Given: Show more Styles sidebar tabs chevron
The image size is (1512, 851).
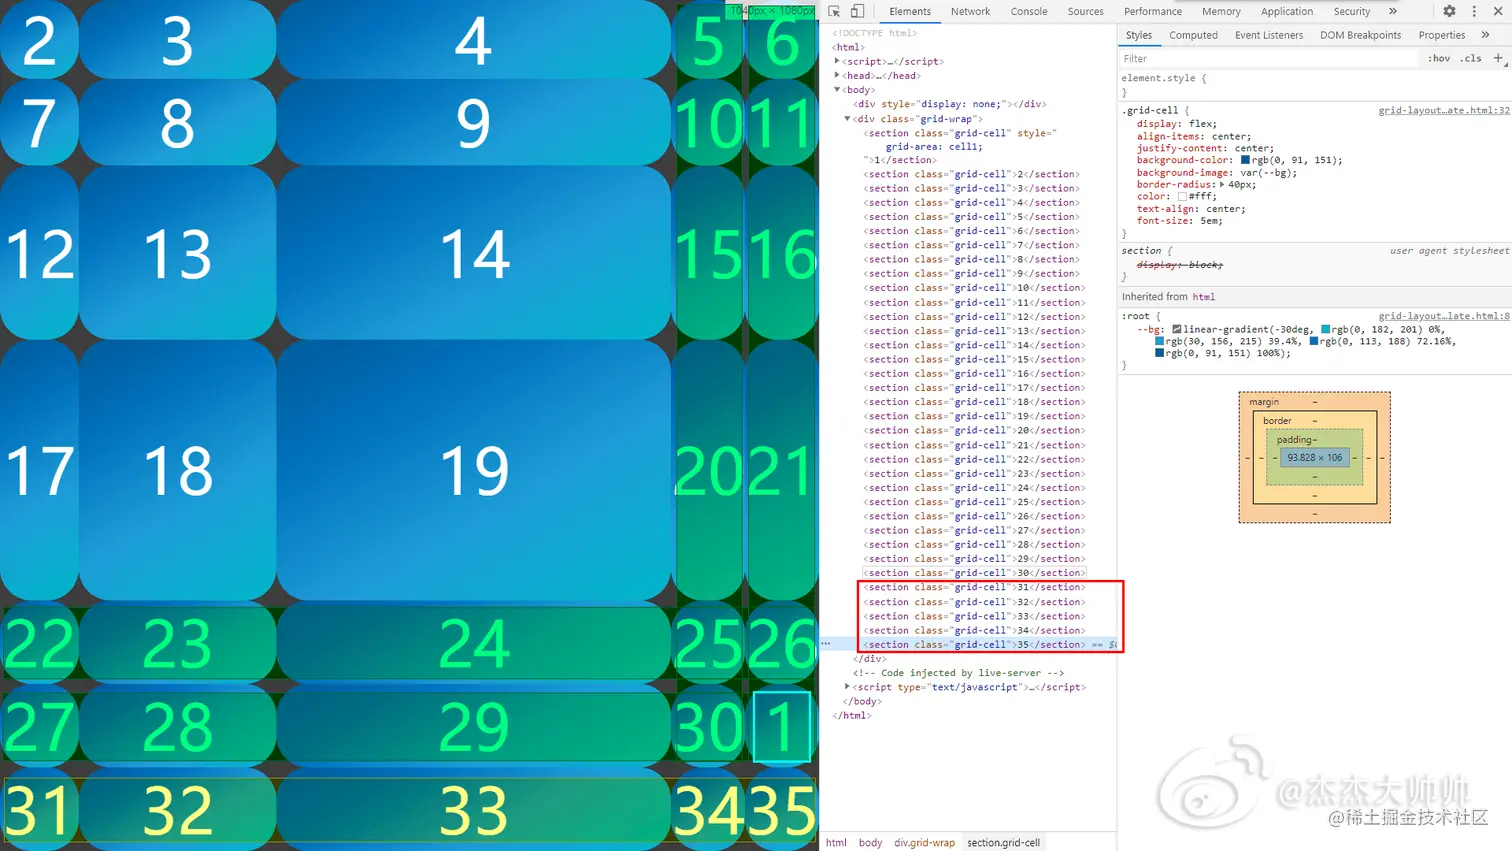Looking at the screenshot, I should coord(1485,35).
